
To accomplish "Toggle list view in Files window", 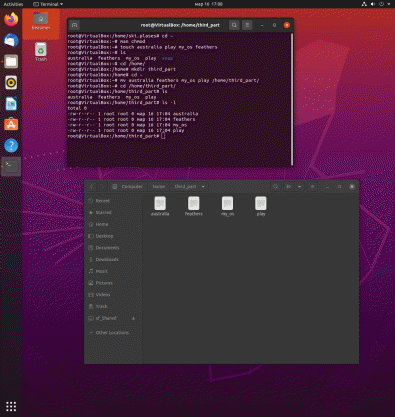I will point(289,187).
